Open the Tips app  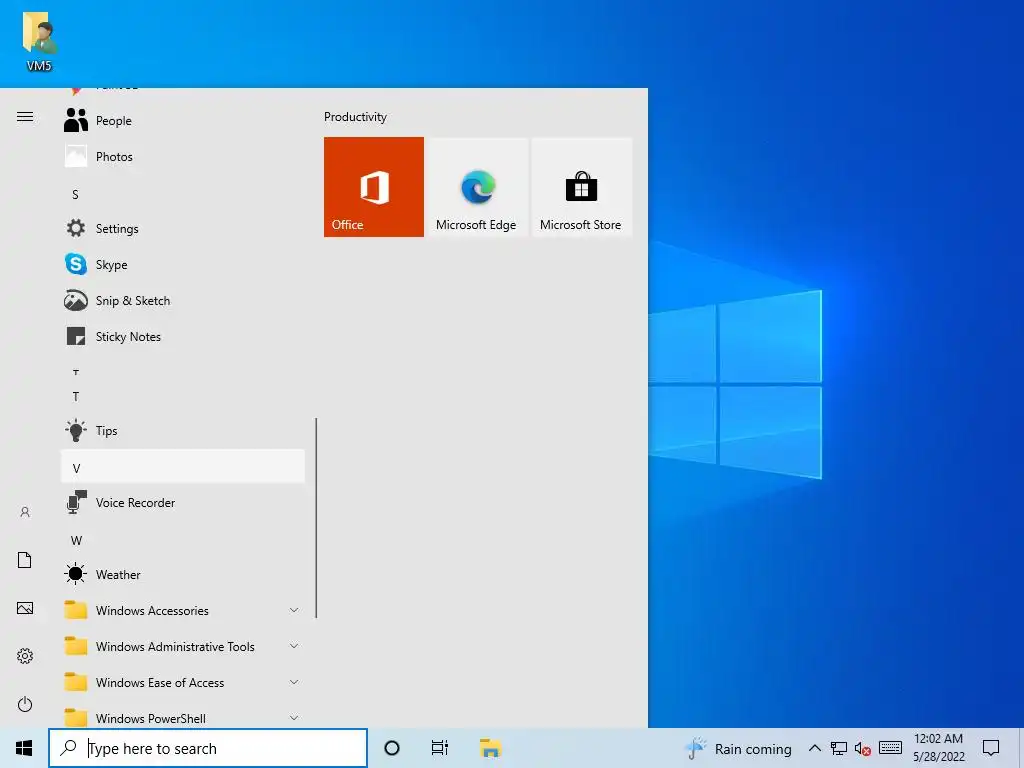click(183, 430)
